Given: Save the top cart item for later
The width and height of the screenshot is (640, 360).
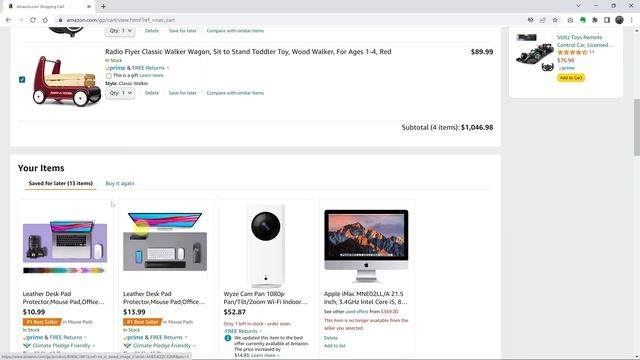Looking at the screenshot, I should tap(182, 31).
